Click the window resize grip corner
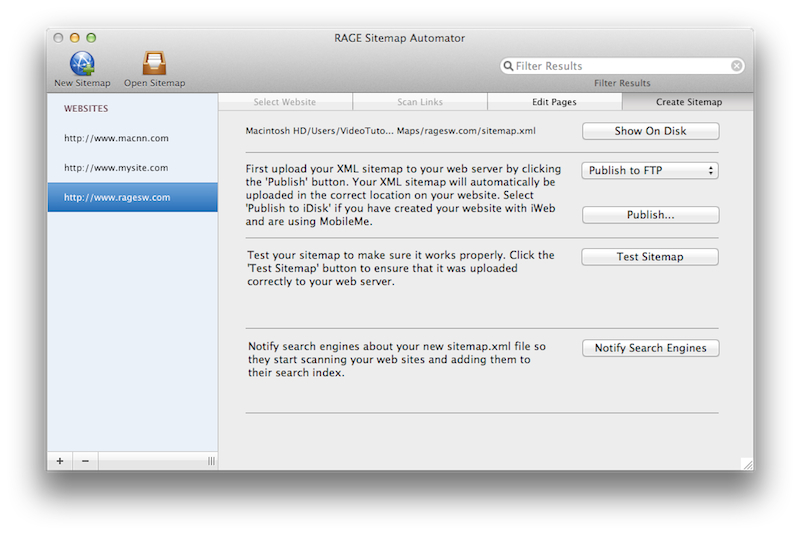 (747, 464)
